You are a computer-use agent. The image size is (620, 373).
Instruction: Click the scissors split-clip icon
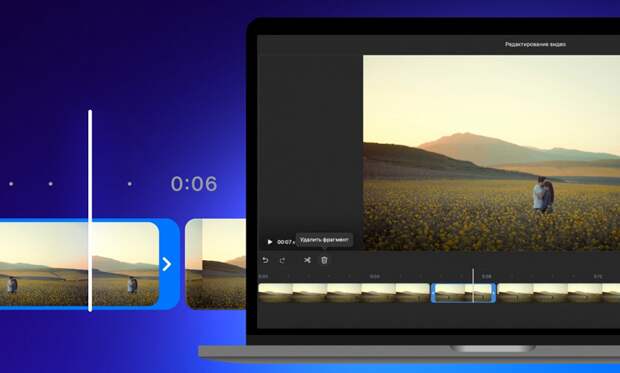coord(307,260)
